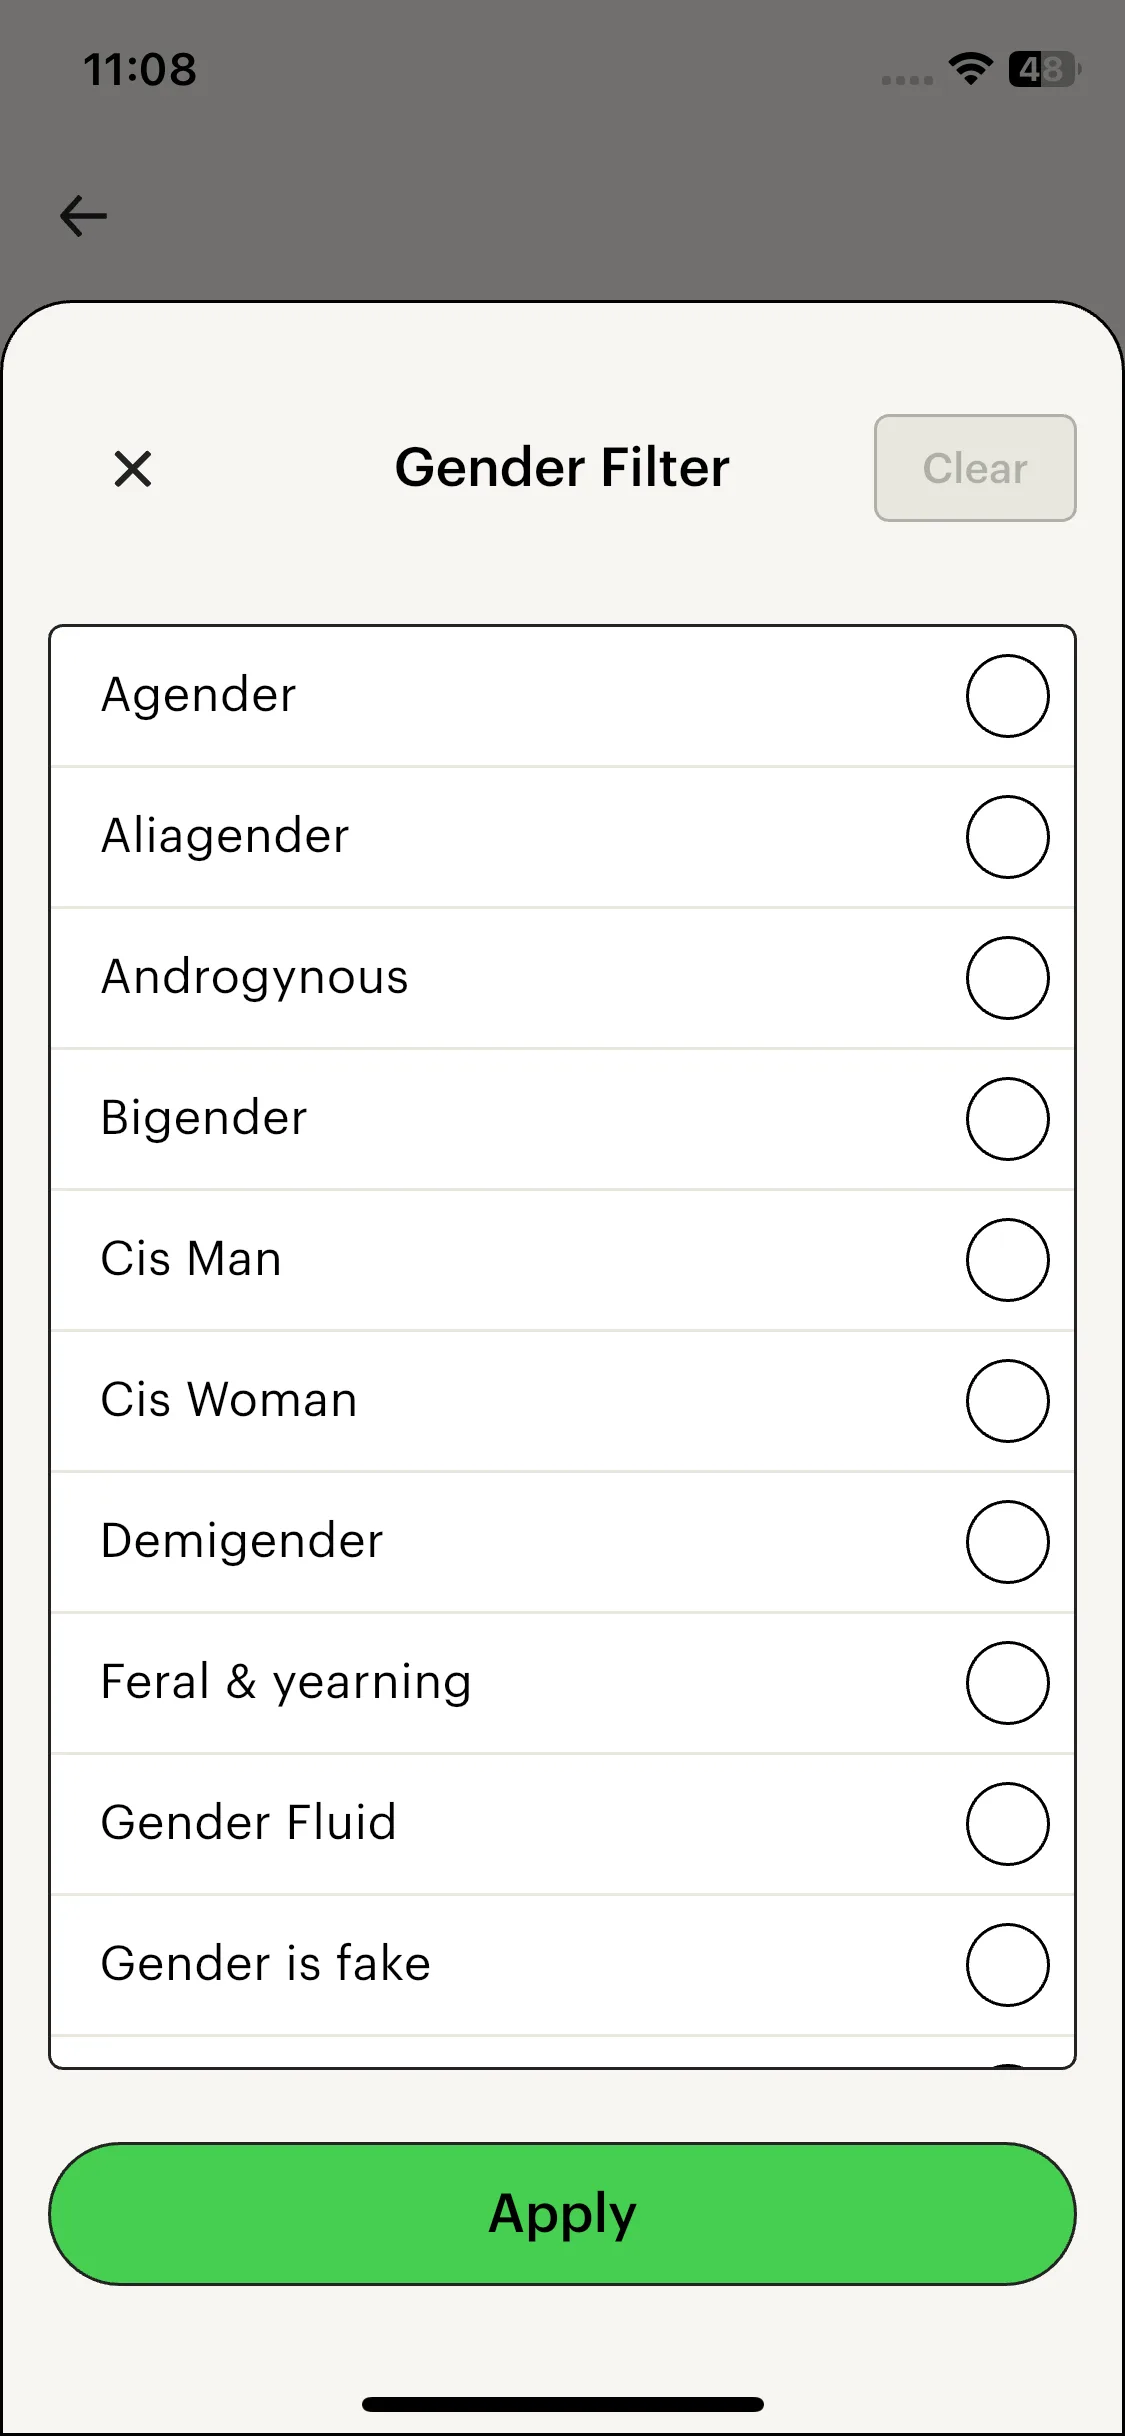Viewport: 1125px width, 2436px height.
Task: Tap the Agender list label
Action: 199,695
